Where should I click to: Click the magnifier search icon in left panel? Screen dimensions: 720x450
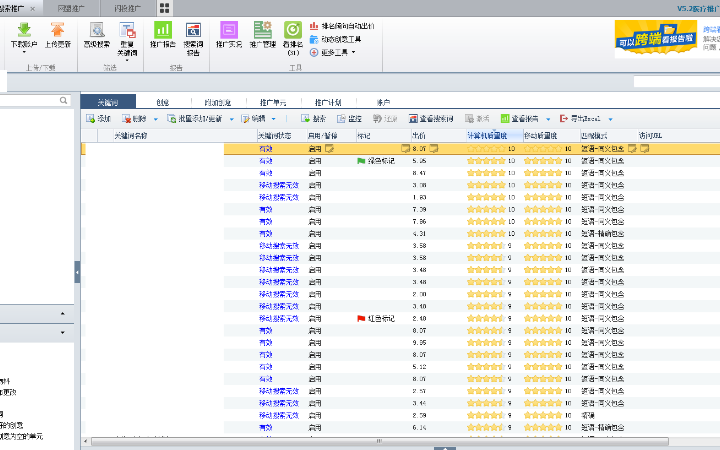click(x=63, y=100)
